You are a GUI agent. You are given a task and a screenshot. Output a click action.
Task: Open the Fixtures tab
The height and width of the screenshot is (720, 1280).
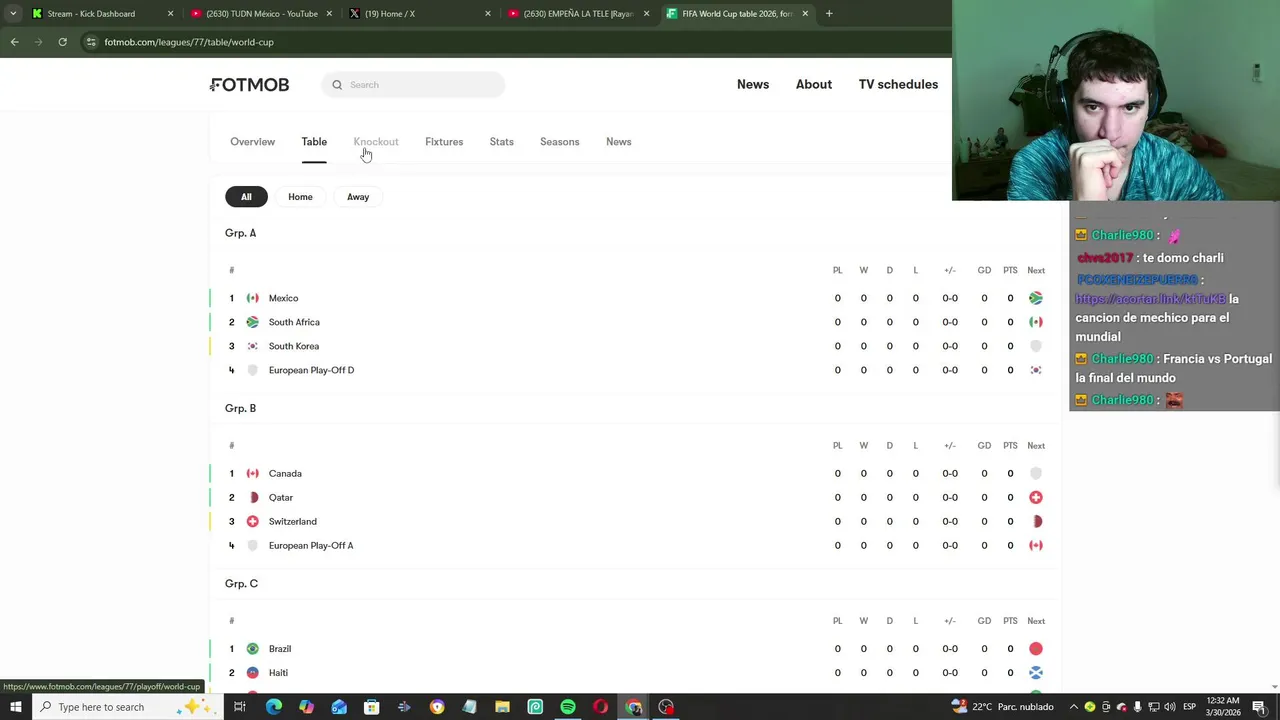click(444, 142)
